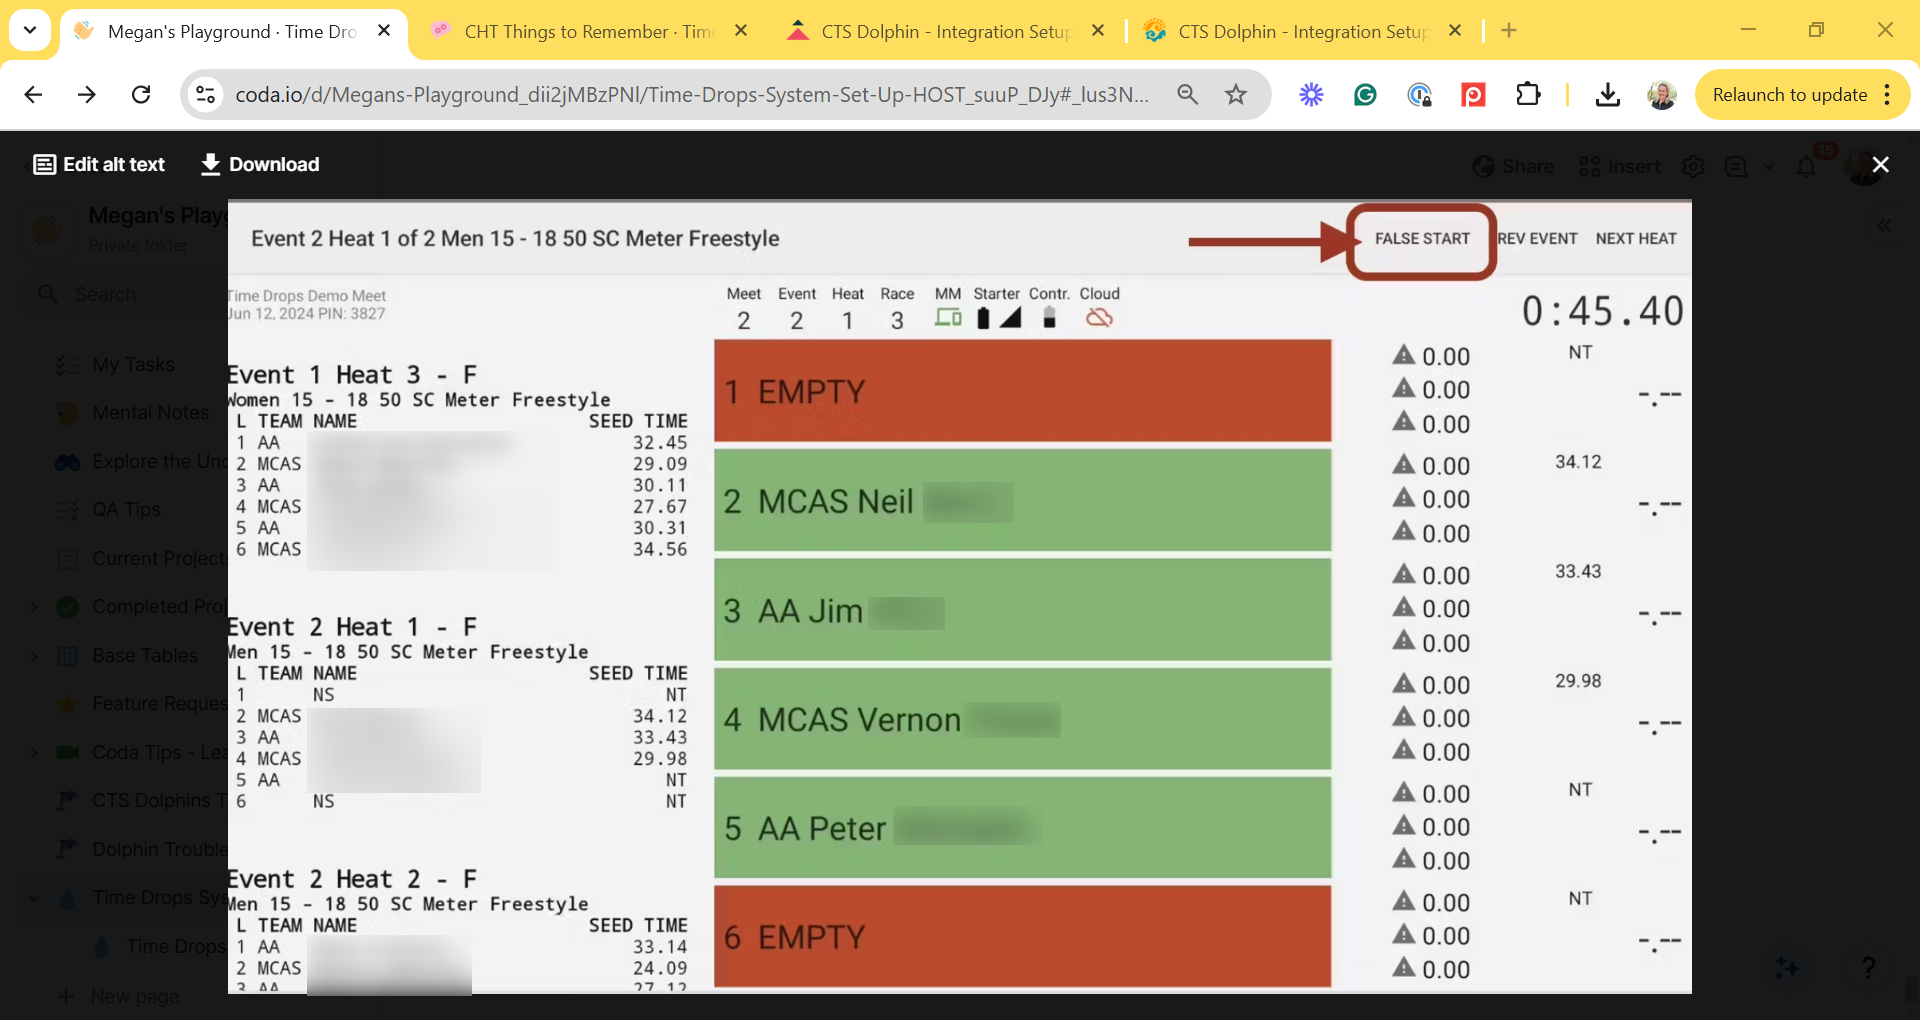
Task: Open the help question mark icon
Action: [1868, 968]
